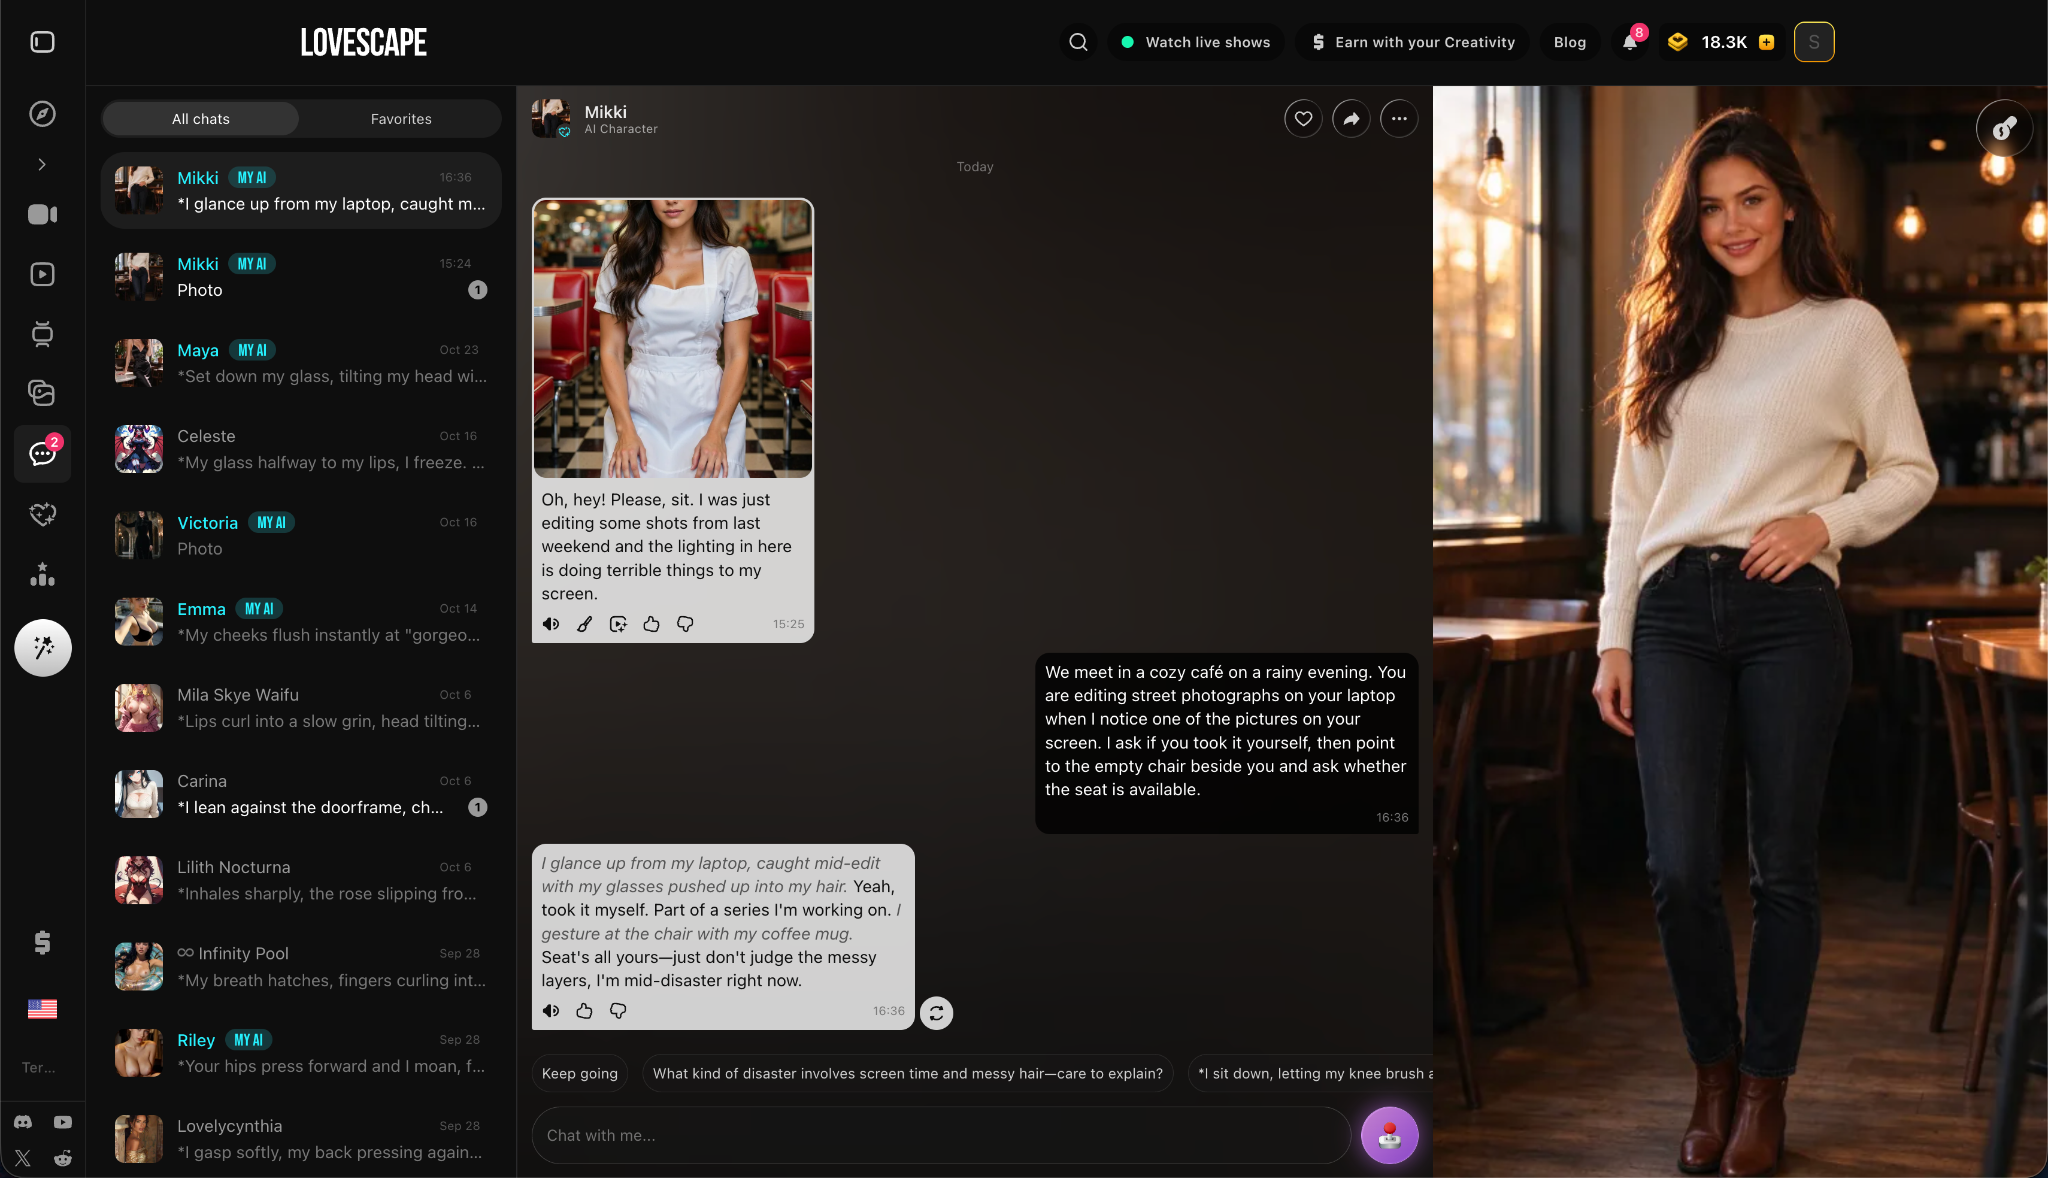Click the magic wand create button
The image size is (2048, 1178).
click(43, 648)
